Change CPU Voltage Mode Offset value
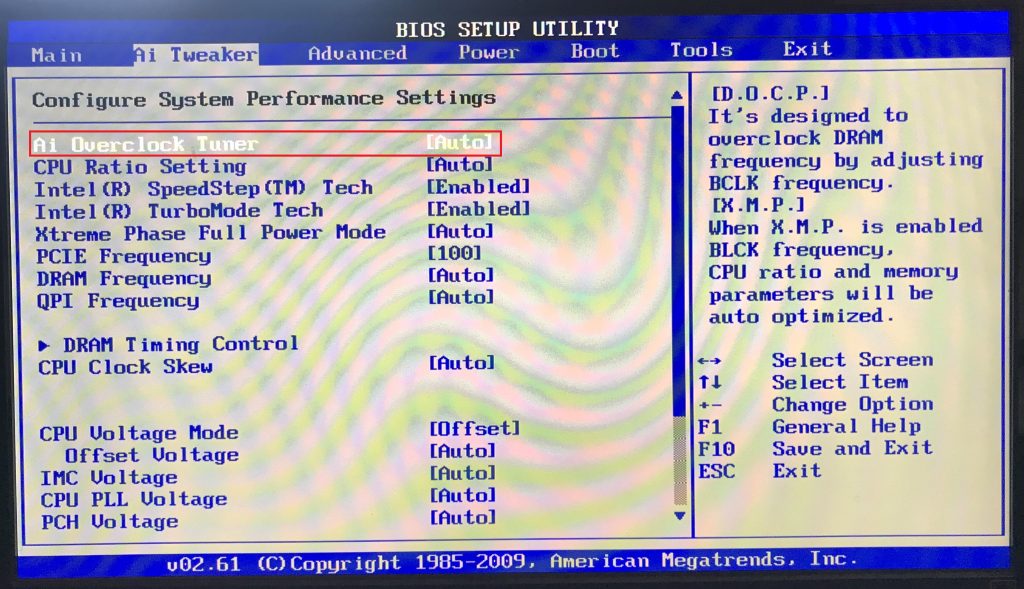This screenshot has width=1024, height=589. tap(475, 429)
